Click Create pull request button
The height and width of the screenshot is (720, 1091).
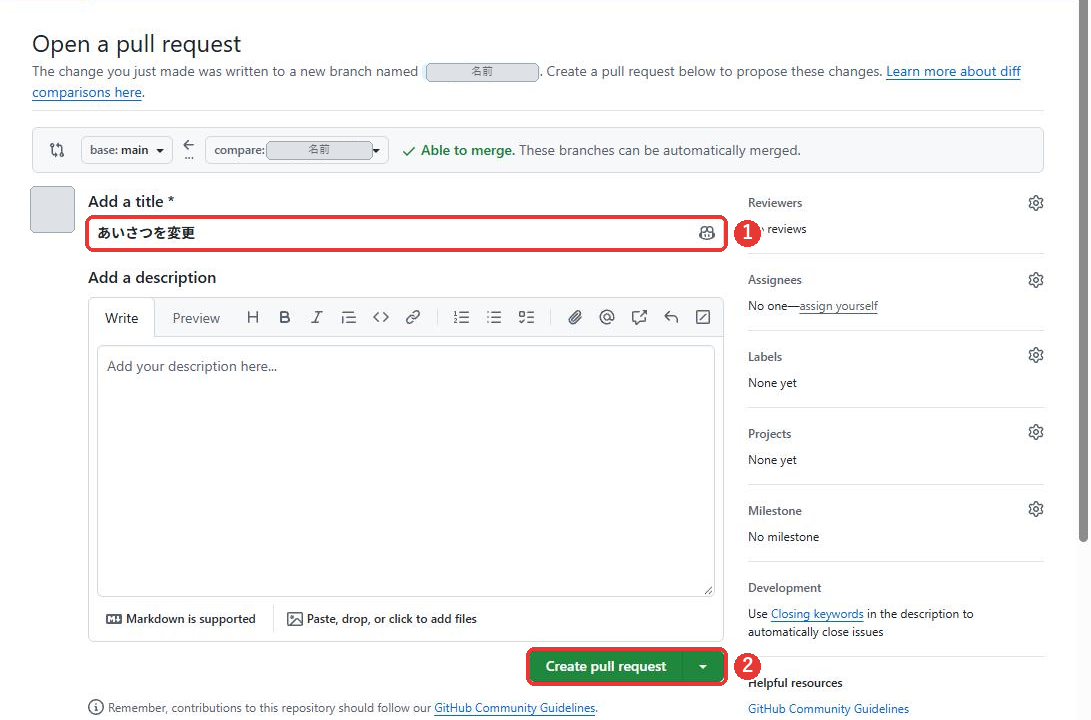(605, 666)
